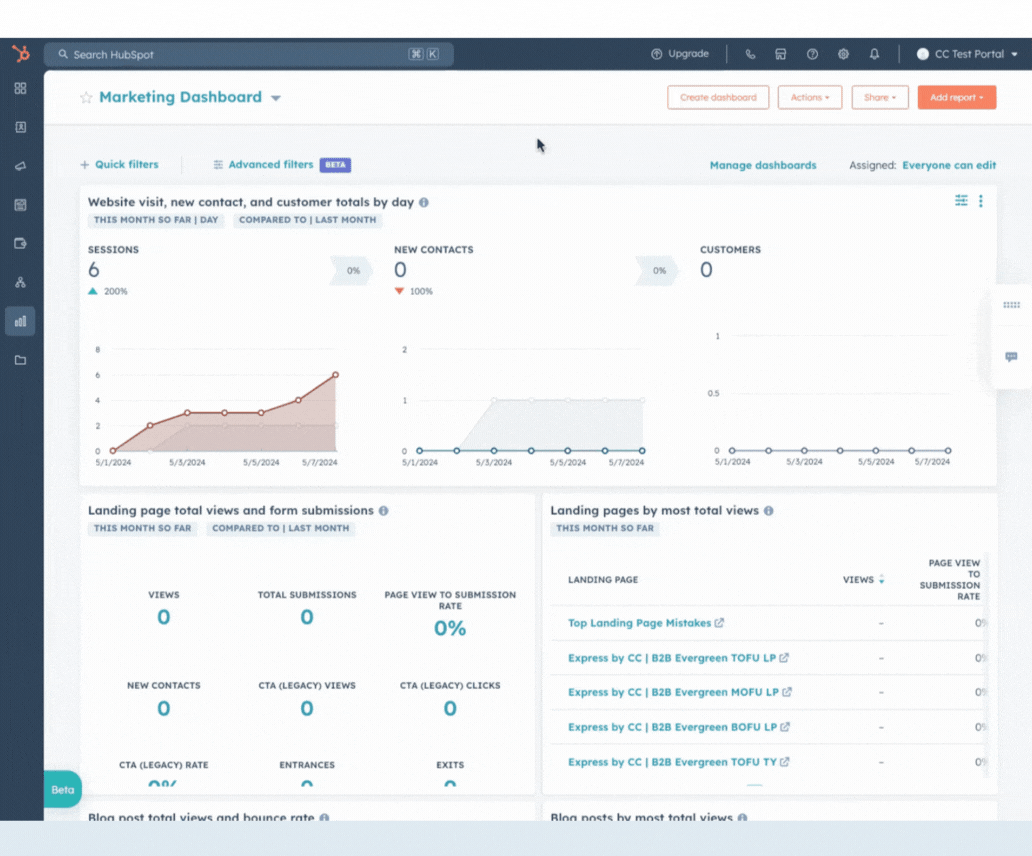Viewport: 1032px width, 856px height.
Task: Favorite the dashboard with the star icon
Action: (x=86, y=98)
